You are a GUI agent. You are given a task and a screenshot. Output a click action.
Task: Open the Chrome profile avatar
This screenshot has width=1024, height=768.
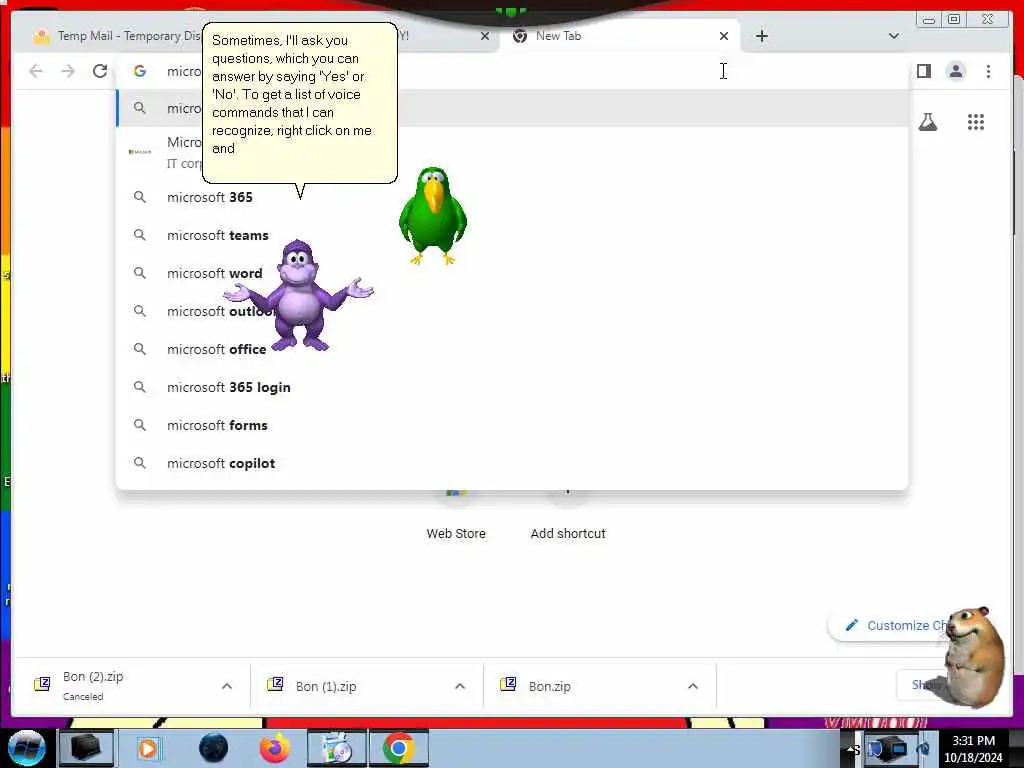955,71
